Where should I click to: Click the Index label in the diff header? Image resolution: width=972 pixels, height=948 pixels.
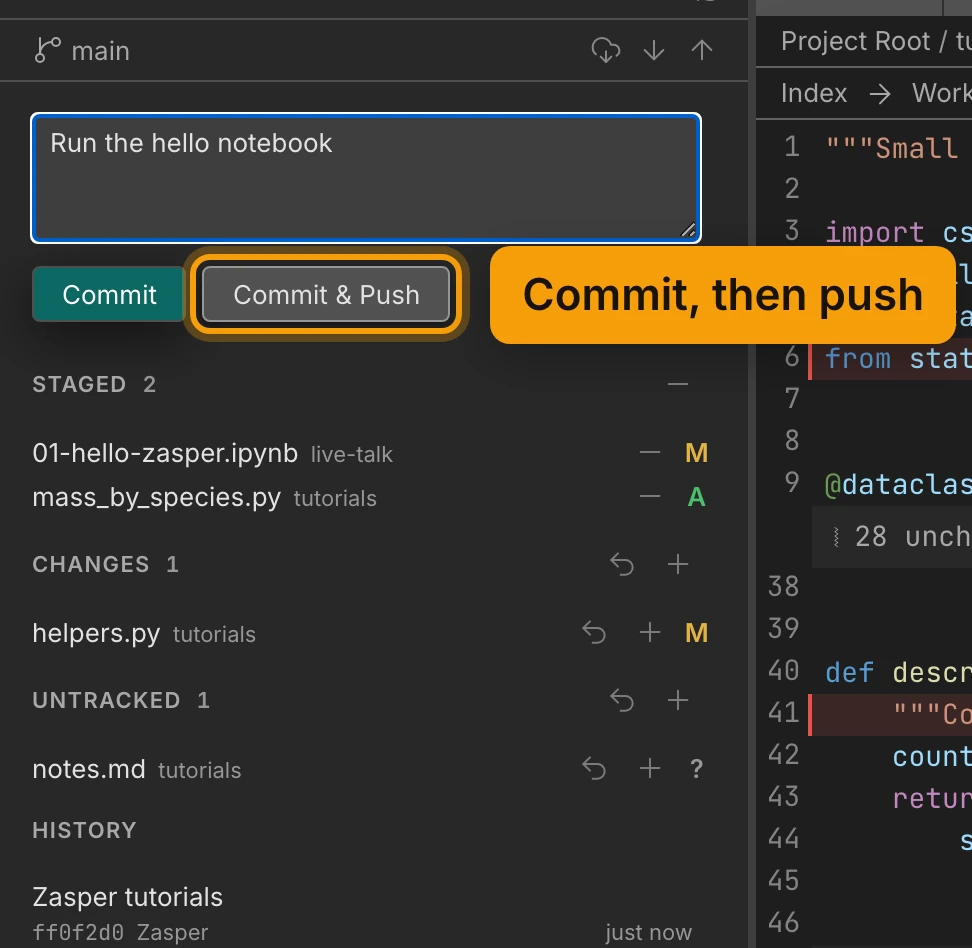click(x=814, y=94)
